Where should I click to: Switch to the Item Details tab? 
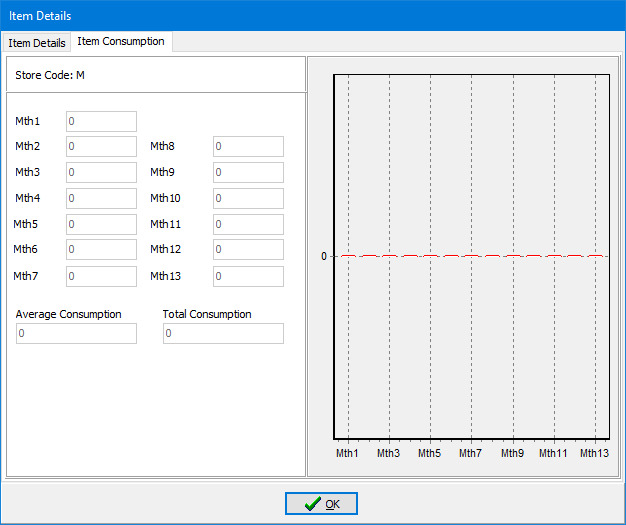click(37, 43)
